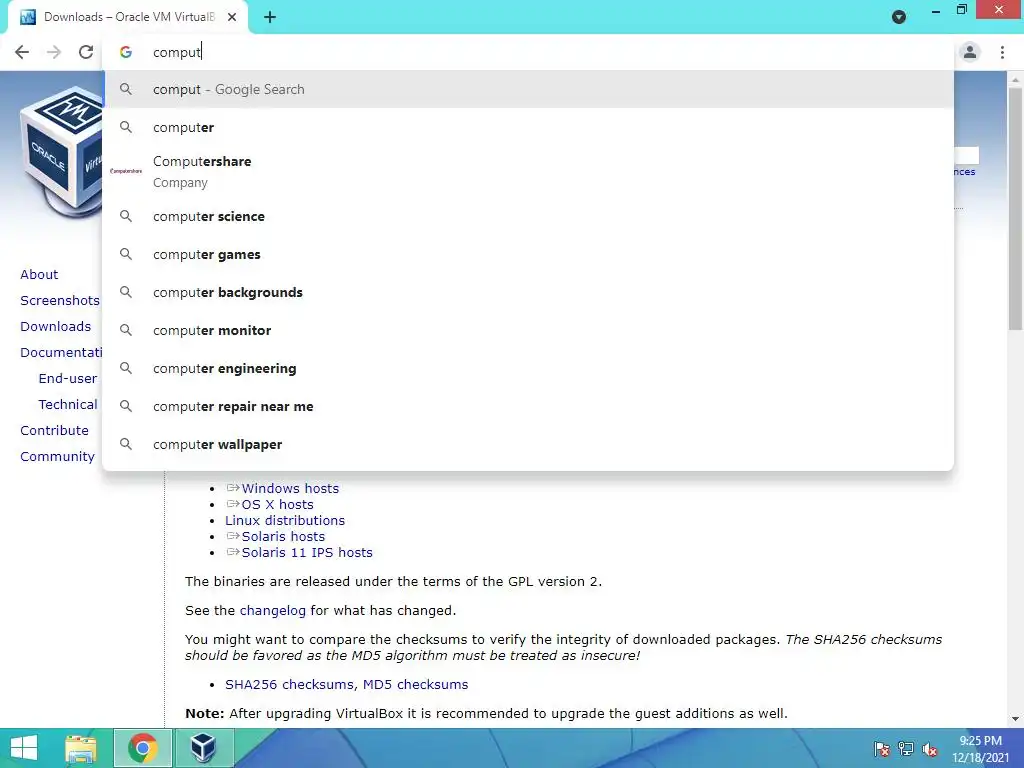Click the browser forward arrow
Image resolution: width=1024 pixels, height=768 pixels.
coord(54,52)
